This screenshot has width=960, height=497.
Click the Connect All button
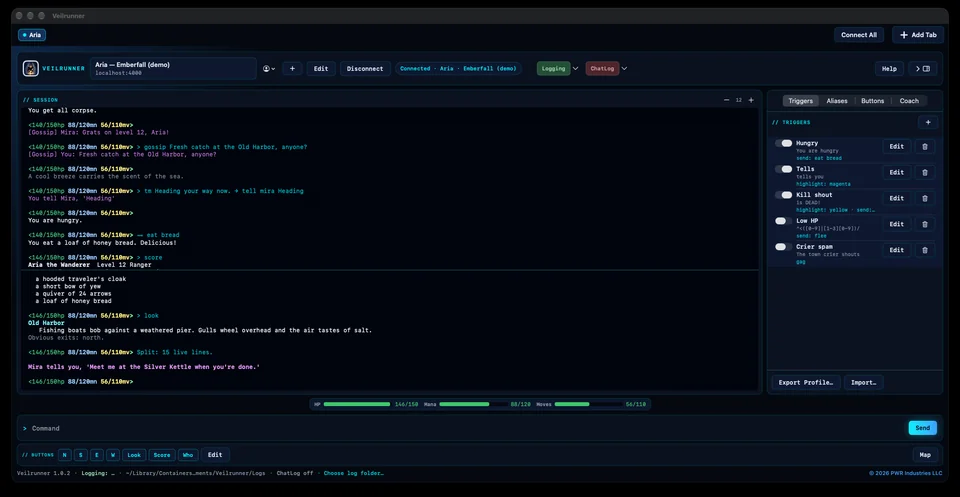point(858,35)
